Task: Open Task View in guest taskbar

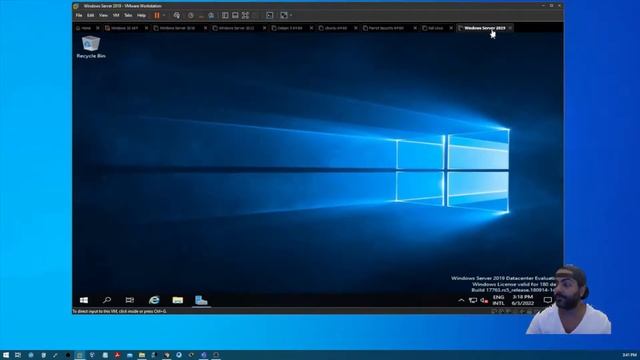Action: coord(130,300)
